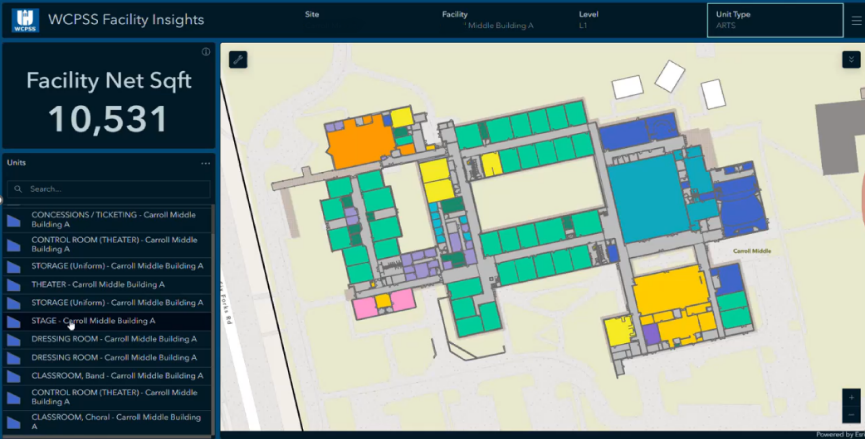Screen dimensions: 865x439
Task: Open the Units panel more options menu
Action: point(206,163)
